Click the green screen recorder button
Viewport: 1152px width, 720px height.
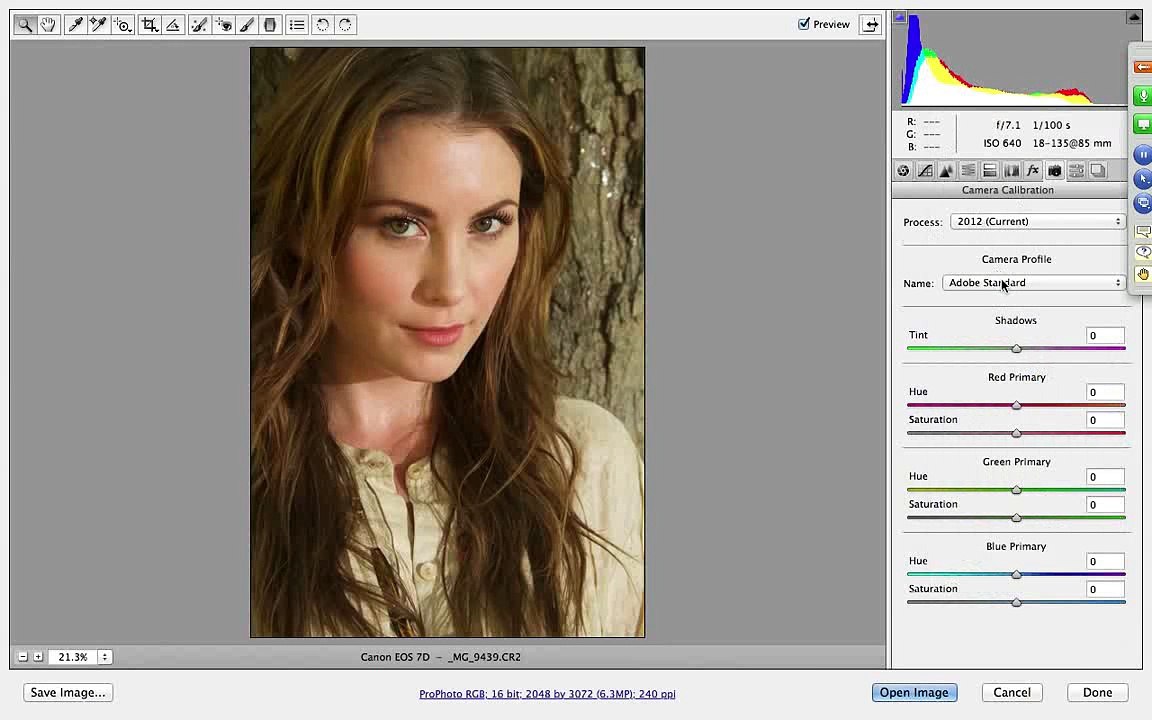pos(1142,125)
